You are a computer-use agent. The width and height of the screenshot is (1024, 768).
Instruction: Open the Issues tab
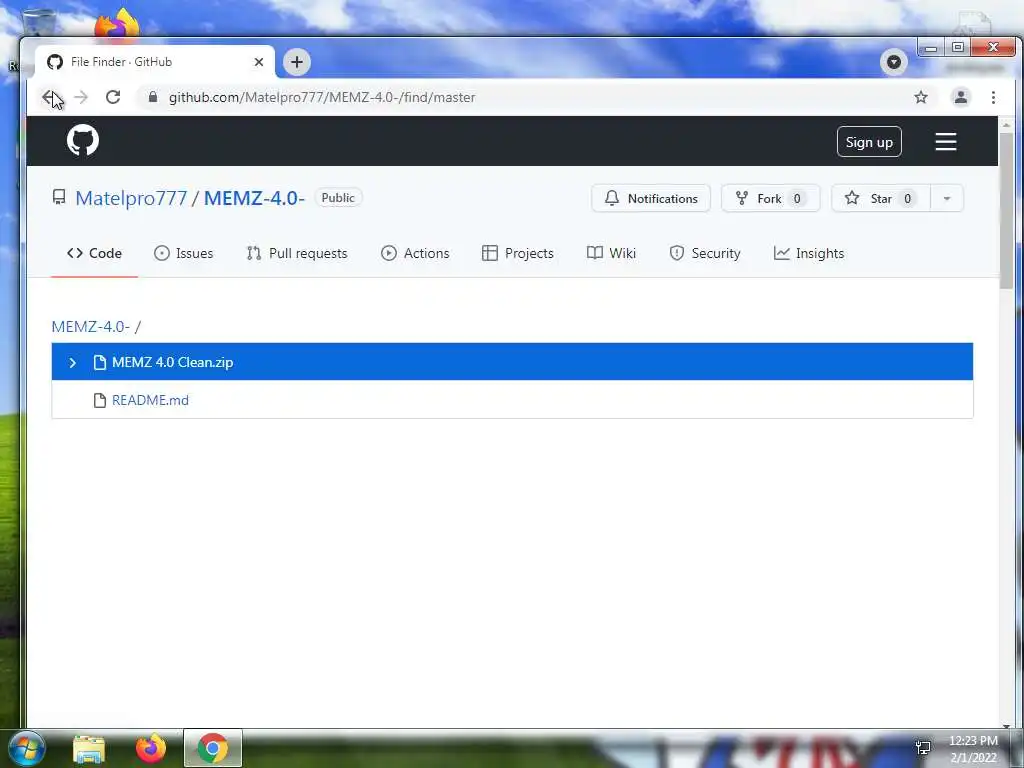pos(184,253)
